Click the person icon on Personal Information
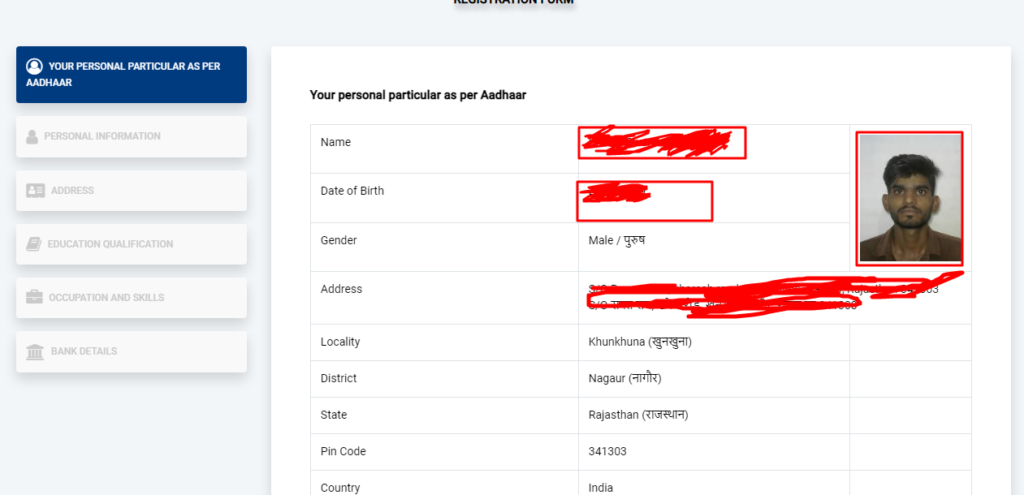The width and height of the screenshot is (1024, 495). (32, 136)
